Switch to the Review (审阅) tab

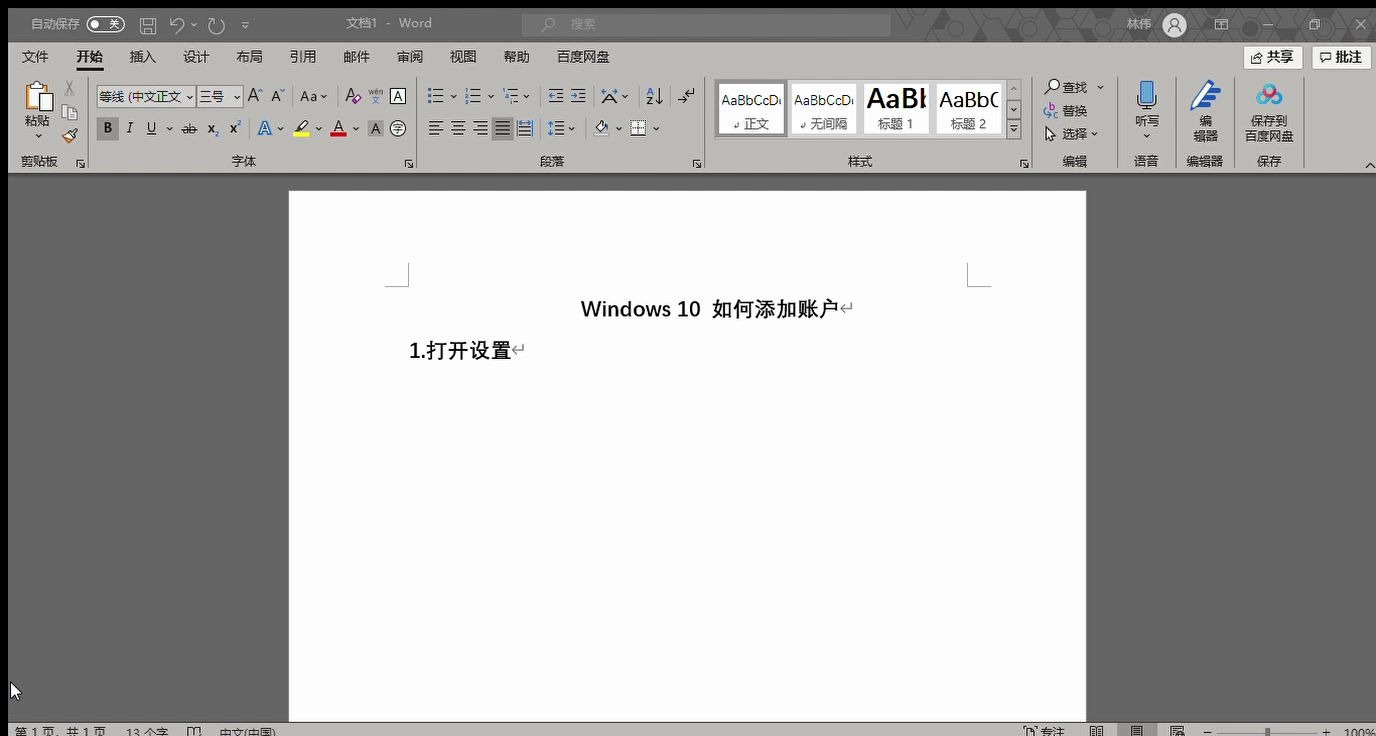[x=410, y=57]
